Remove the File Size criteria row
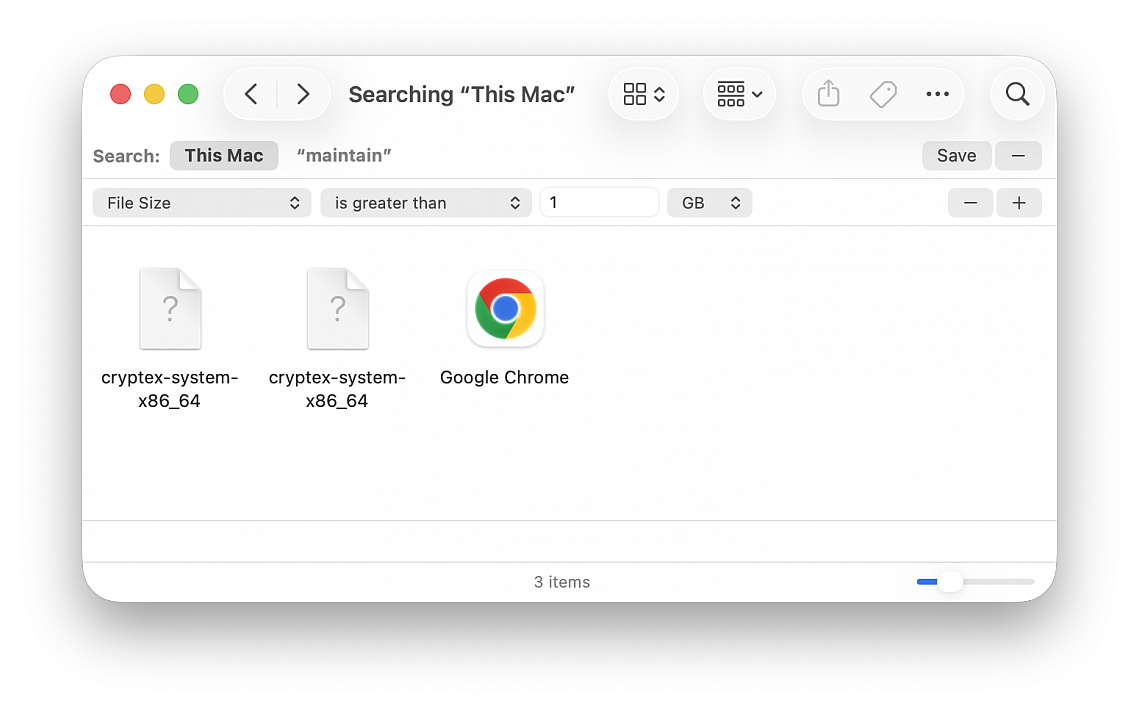This screenshot has height=711, width=1139. tap(970, 203)
